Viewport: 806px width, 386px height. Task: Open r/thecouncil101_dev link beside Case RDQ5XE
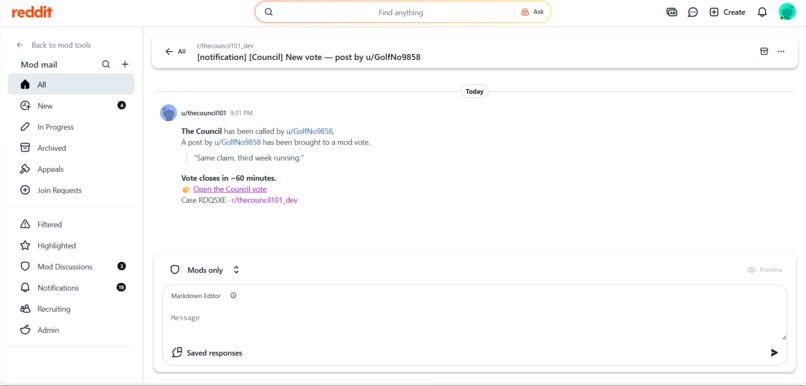point(265,200)
